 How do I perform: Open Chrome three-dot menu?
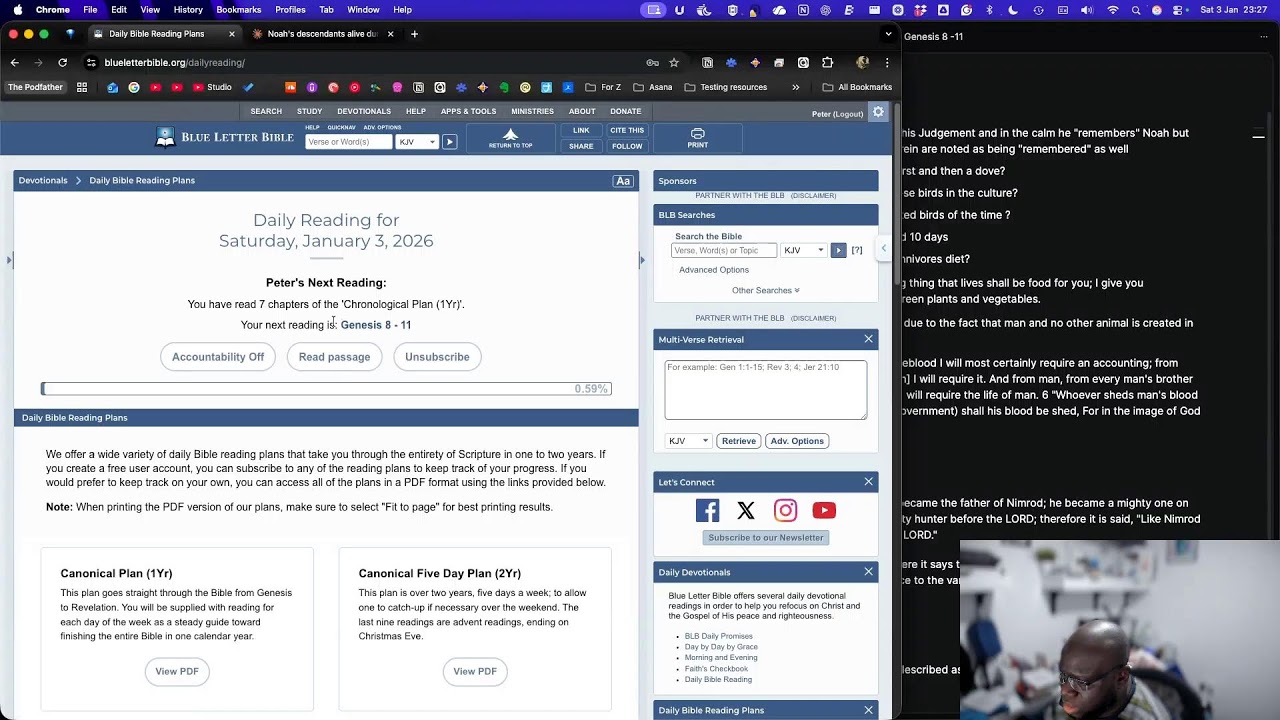886,62
